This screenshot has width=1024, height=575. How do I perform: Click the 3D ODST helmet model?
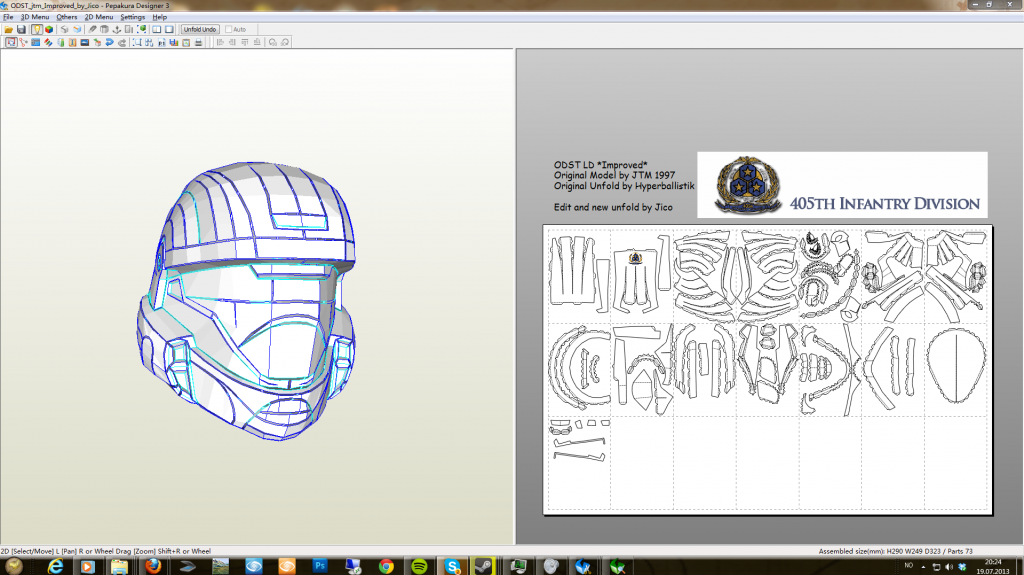click(247, 301)
